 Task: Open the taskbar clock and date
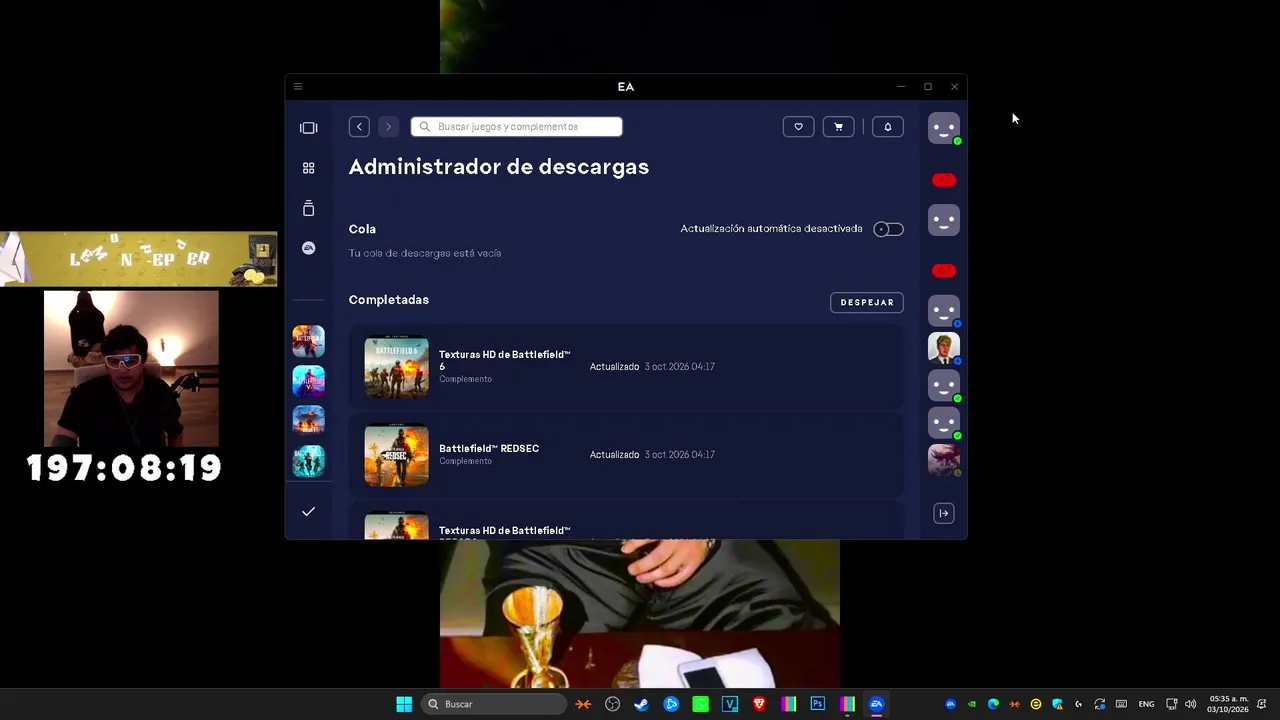[x=1227, y=704]
